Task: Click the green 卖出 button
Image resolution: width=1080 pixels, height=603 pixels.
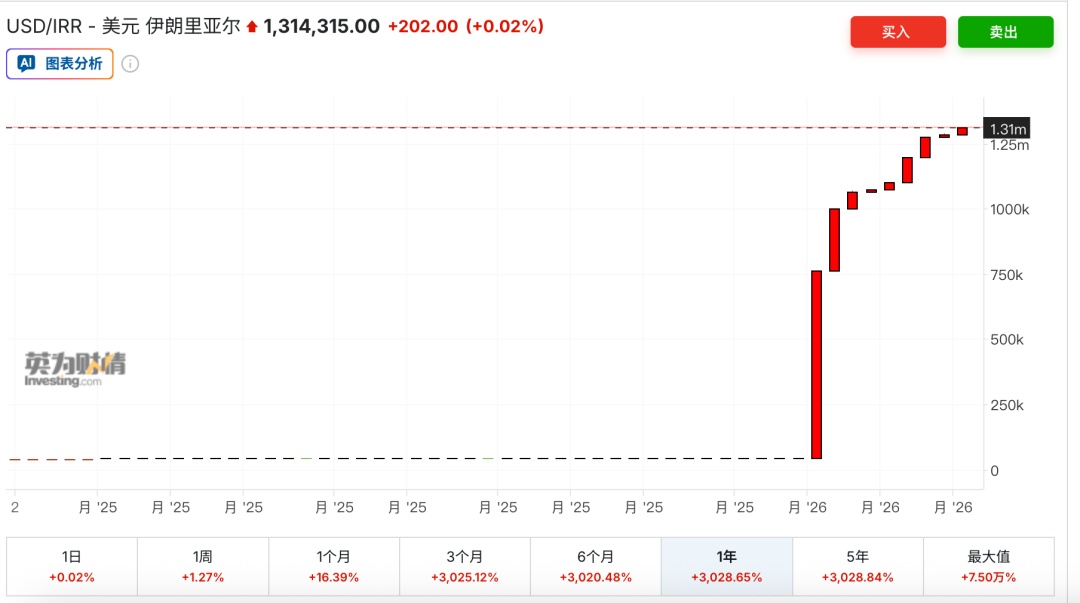Action: coord(1004,32)
